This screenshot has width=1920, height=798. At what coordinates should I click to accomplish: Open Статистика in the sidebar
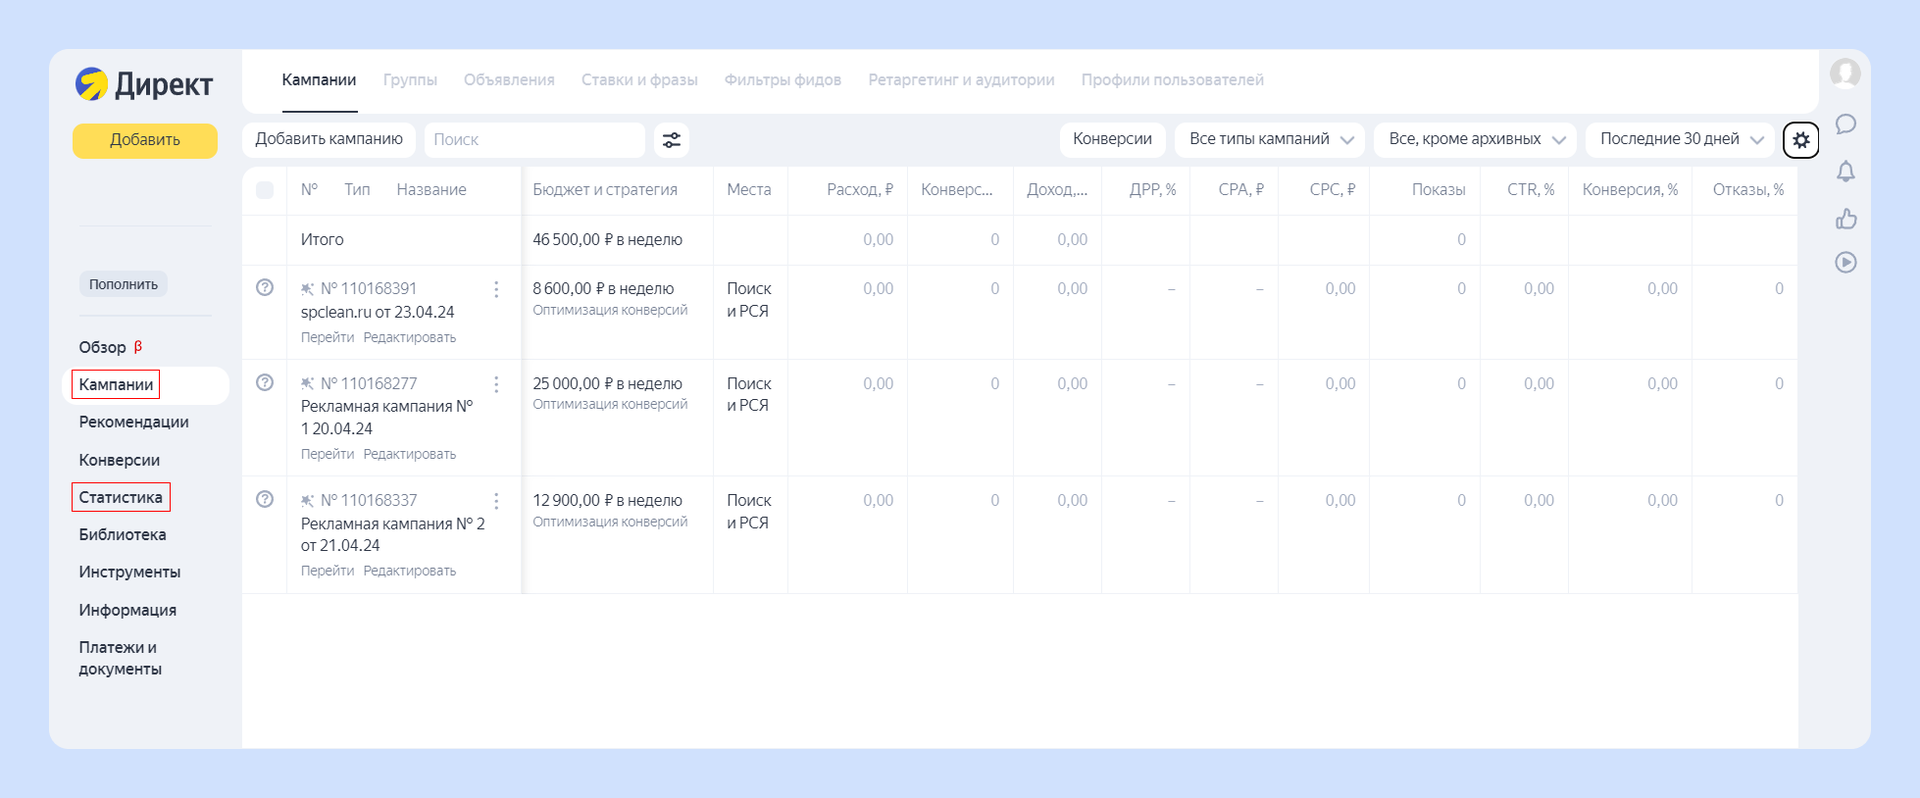tap(120, 497)
